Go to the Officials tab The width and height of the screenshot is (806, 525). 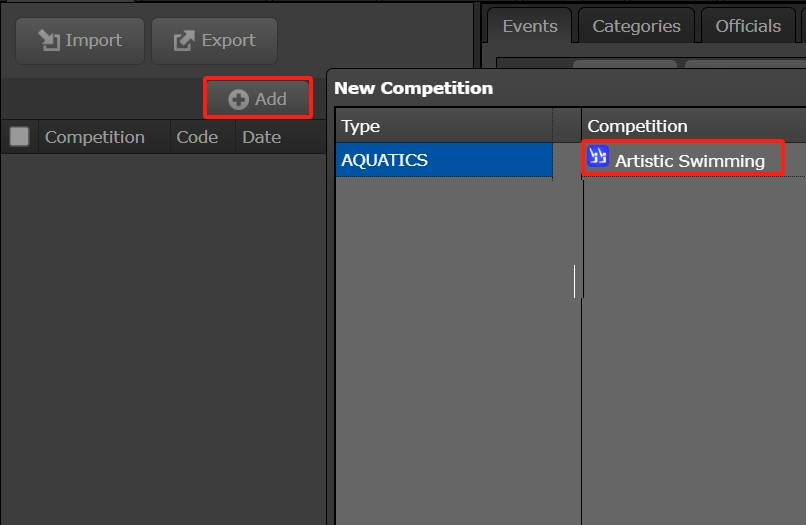tap(747, 27)
